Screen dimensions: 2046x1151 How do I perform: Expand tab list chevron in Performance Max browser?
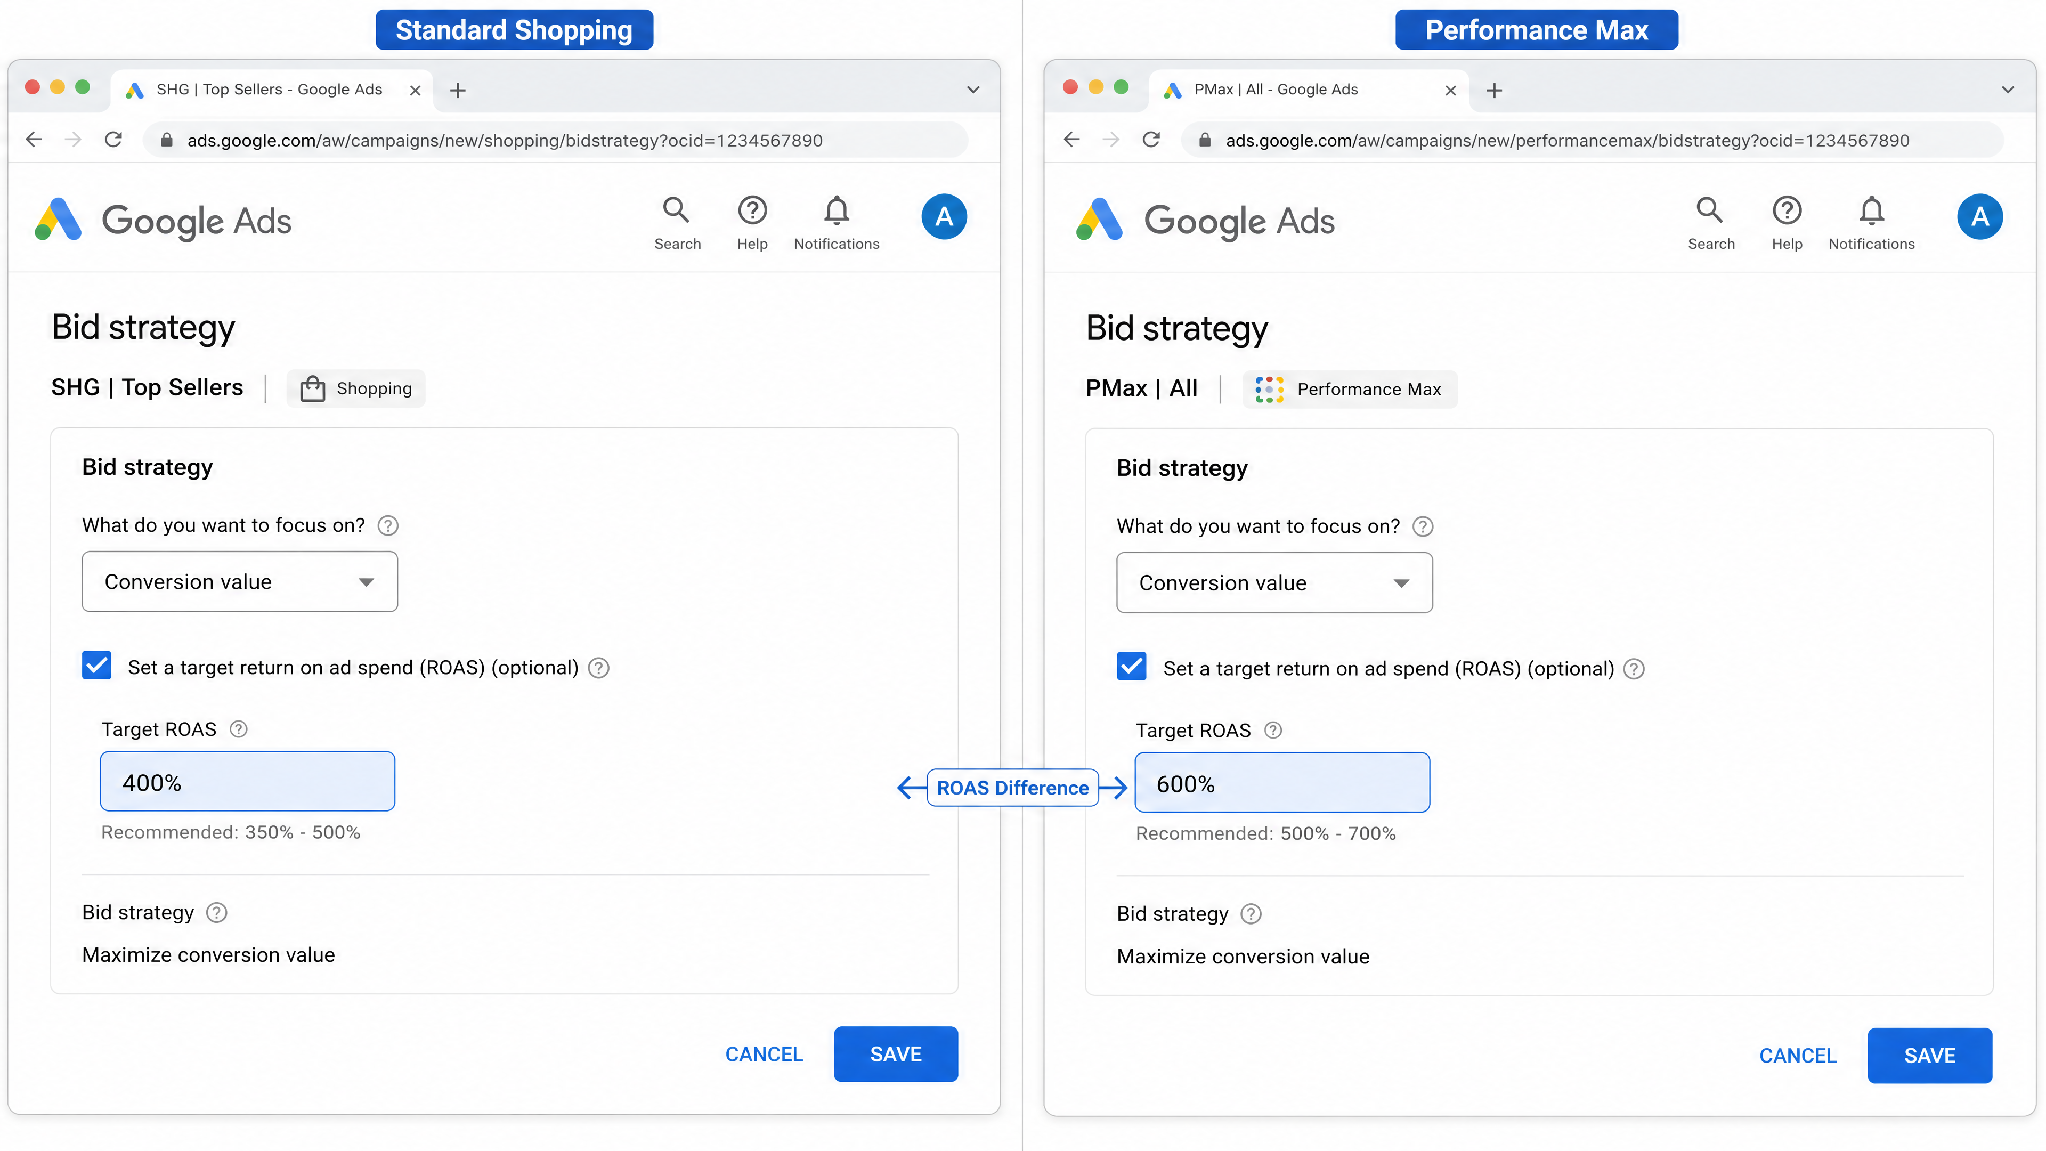2008,90
